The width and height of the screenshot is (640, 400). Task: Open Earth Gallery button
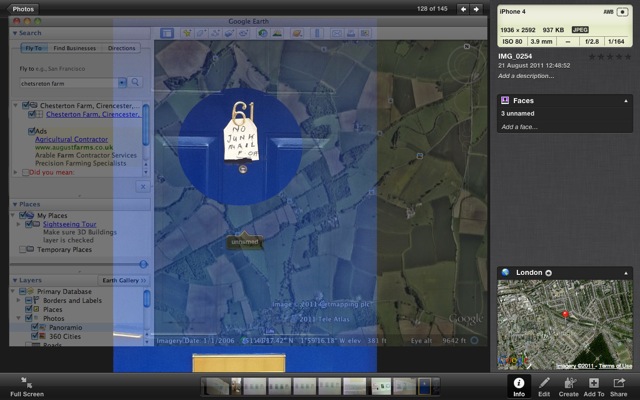pyautogui.click(x=124, y=280)
